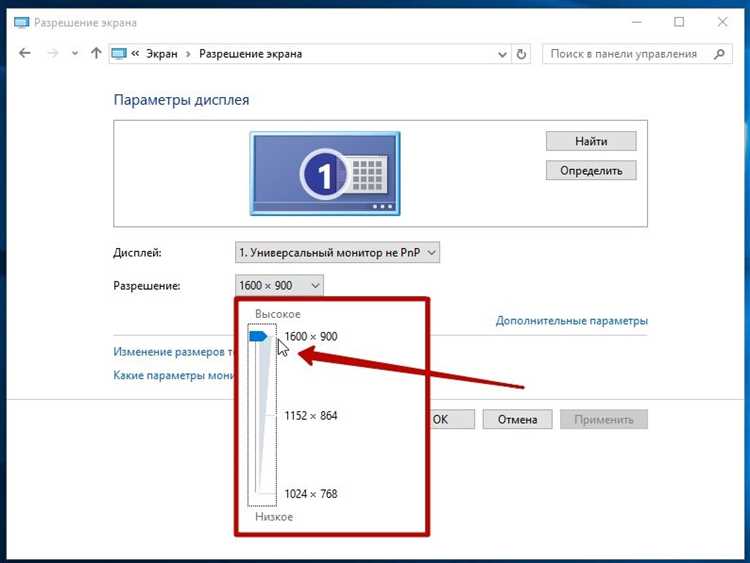Screen dimensions: 750x563
Task: Click the 'Высокое' slider label
Action: pos(278,314)
